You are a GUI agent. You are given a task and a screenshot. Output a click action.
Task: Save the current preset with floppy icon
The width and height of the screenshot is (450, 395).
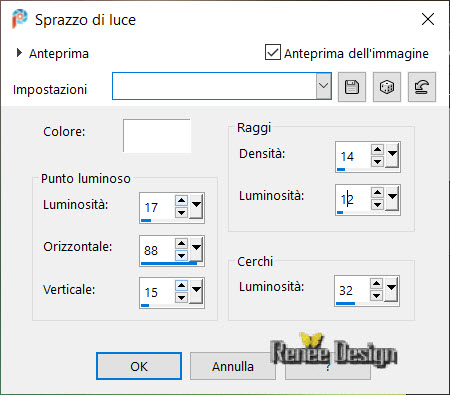click(x=352, y=87)
